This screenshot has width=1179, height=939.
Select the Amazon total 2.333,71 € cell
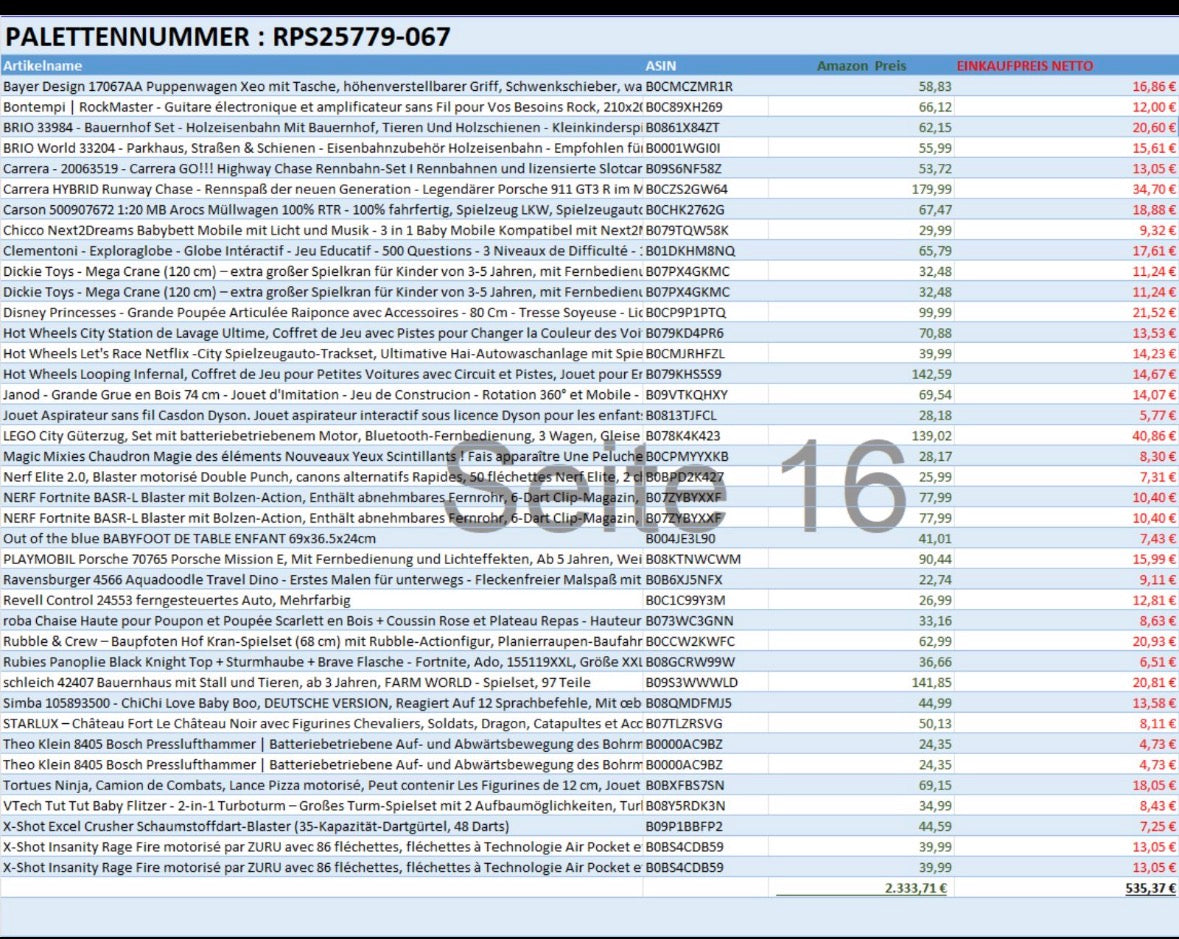pyautogui.click(x=913, y=887)
